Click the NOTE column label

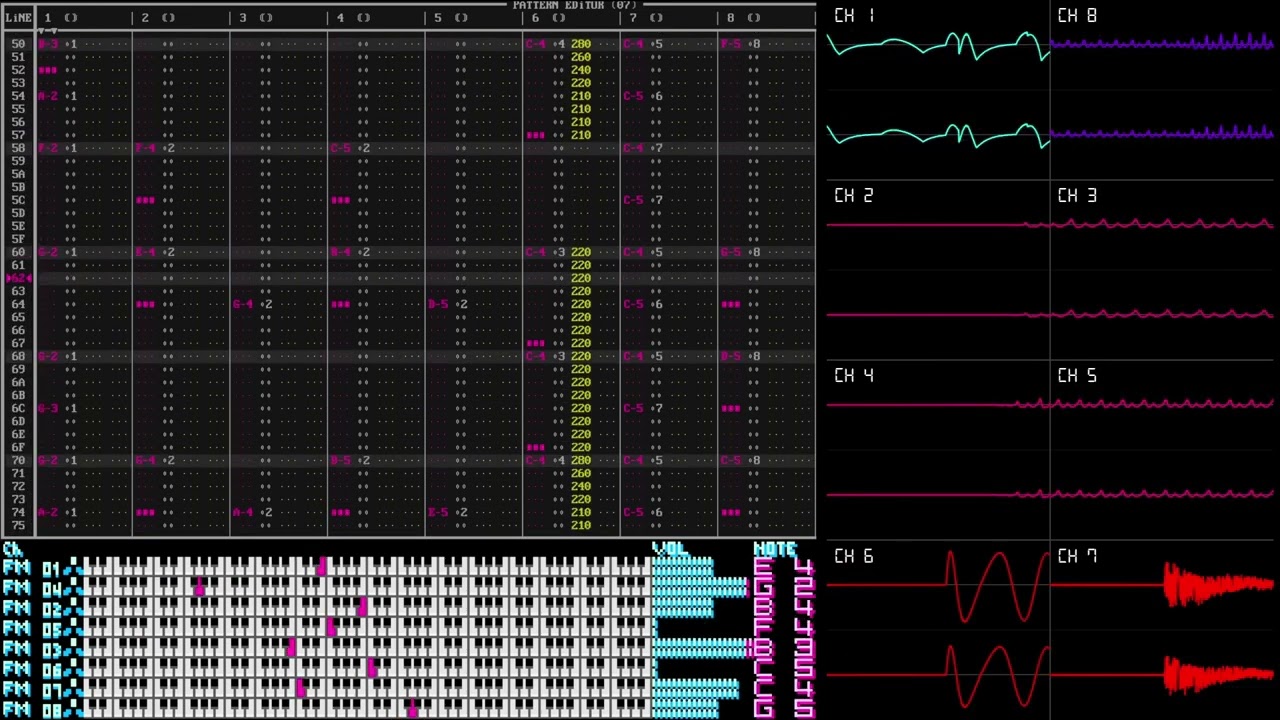pos(775,550)
